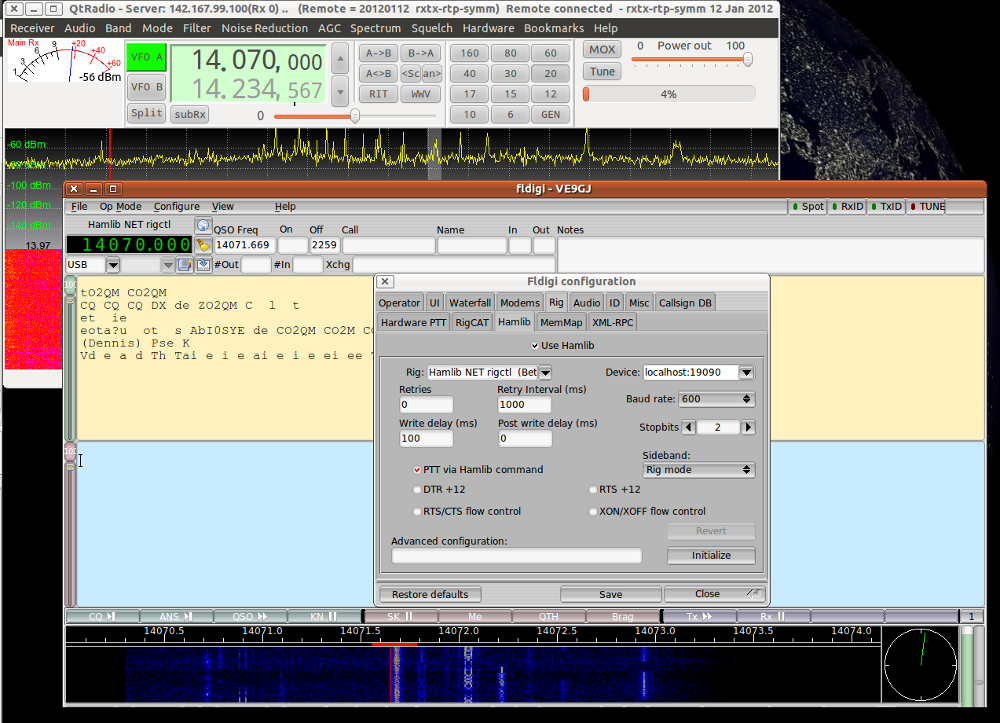Screen dimensions: 1000x723
Task: Open the Sideband Rig mode dropdown
Action: point(698,470)
